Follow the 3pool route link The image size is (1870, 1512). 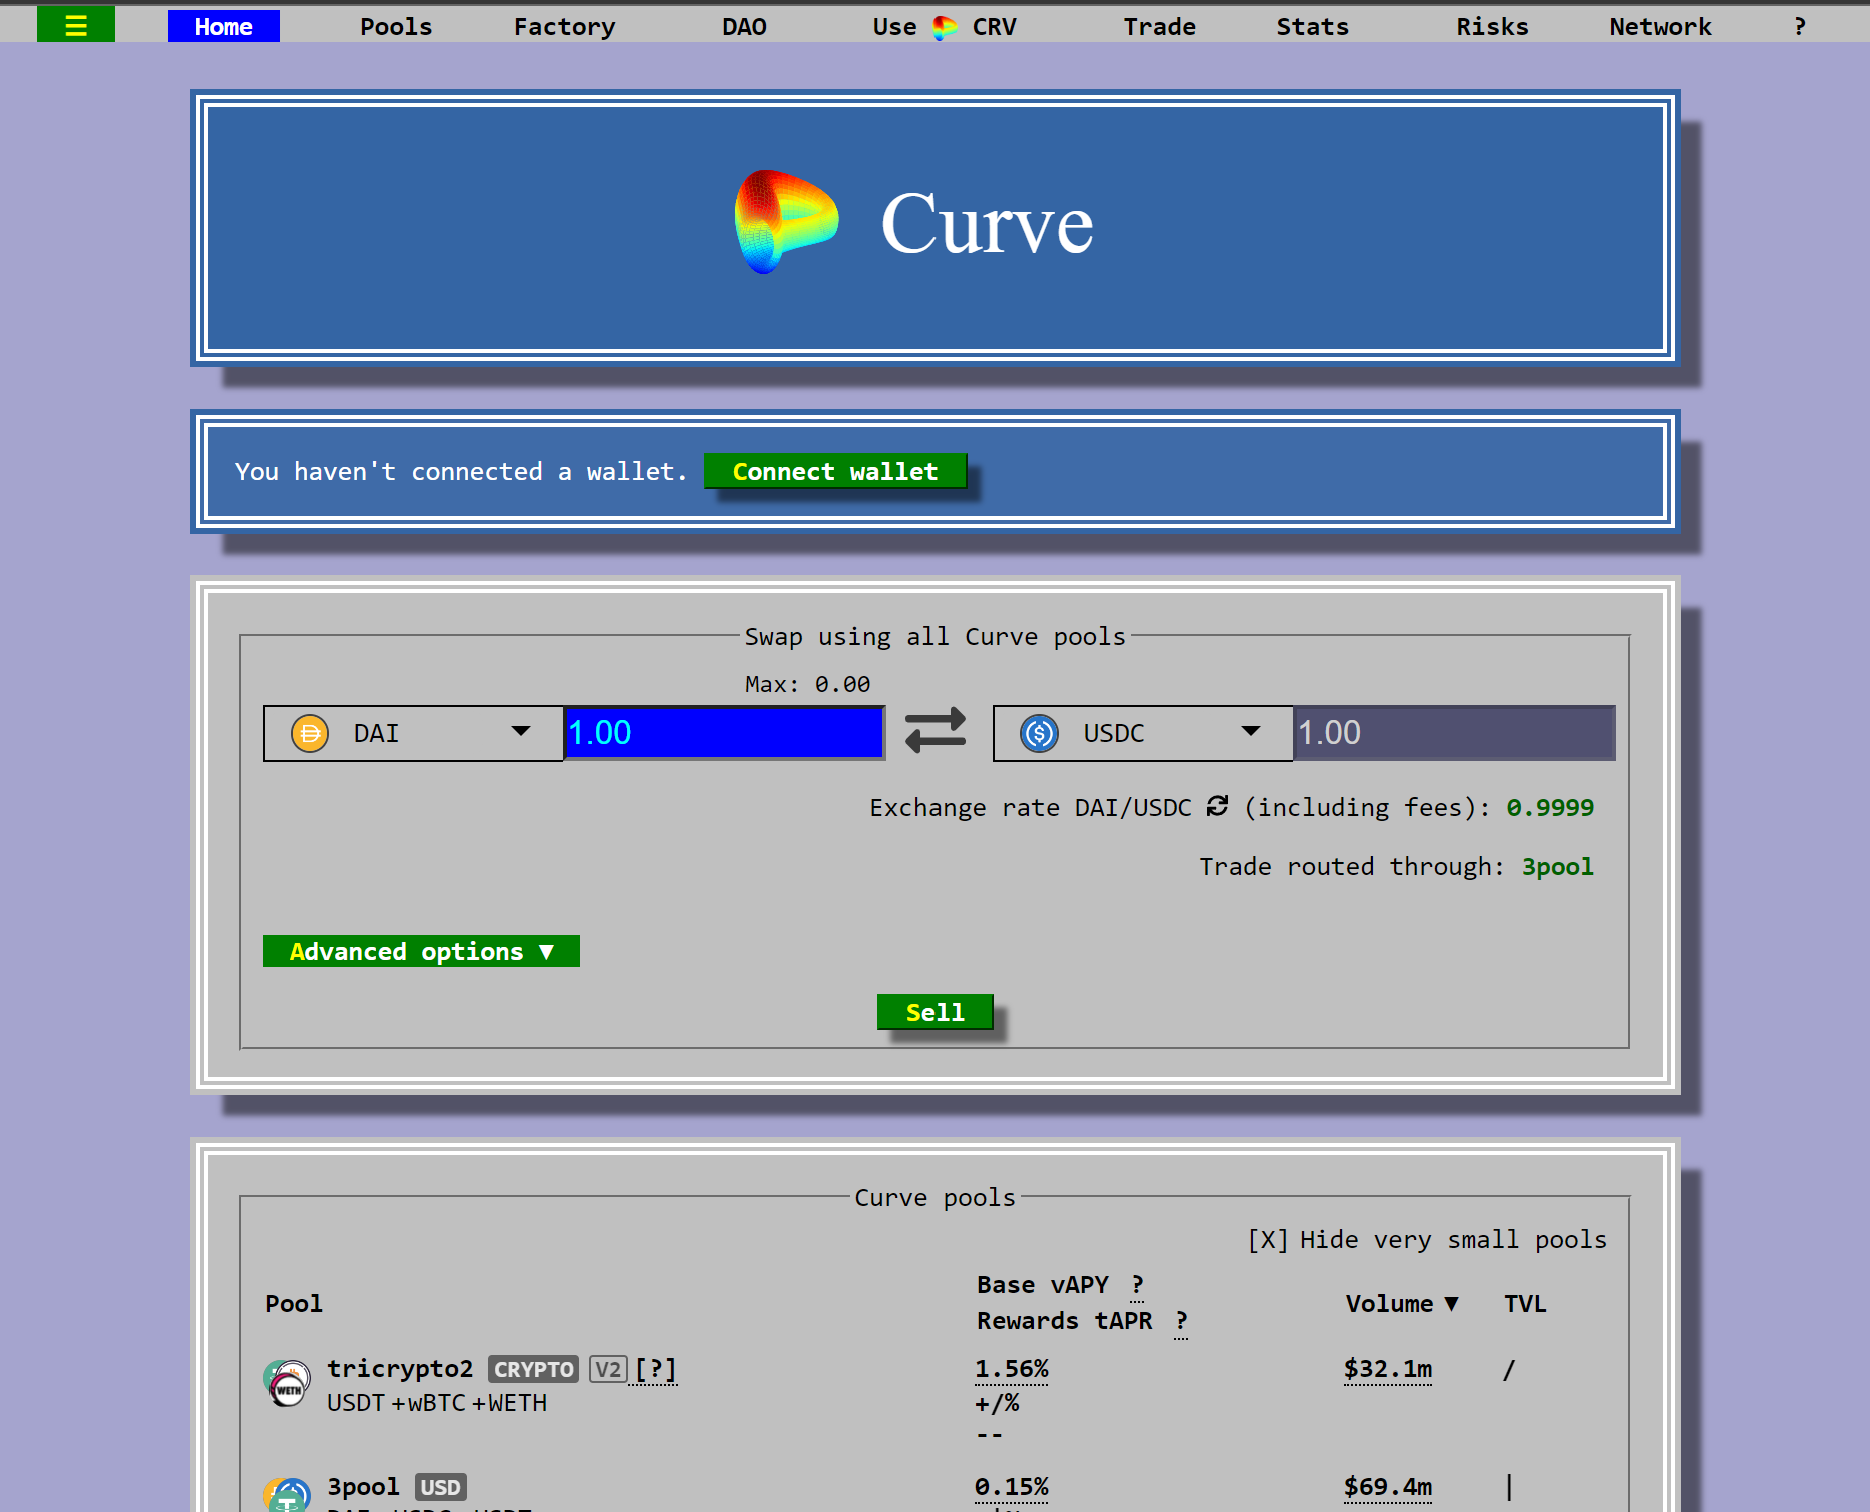pos(1557,867)
